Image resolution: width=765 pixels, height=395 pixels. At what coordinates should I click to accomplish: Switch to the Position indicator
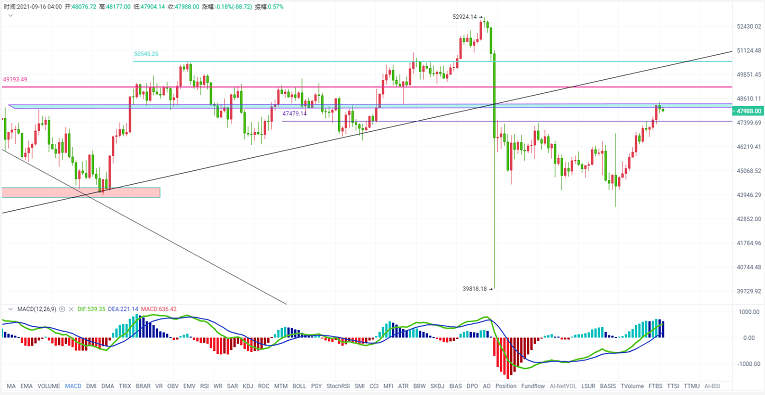(506, 386)
